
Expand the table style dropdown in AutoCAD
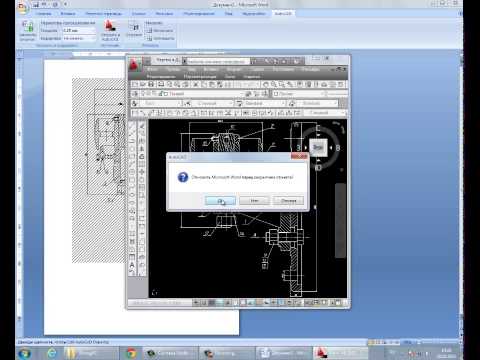(283, 103)
